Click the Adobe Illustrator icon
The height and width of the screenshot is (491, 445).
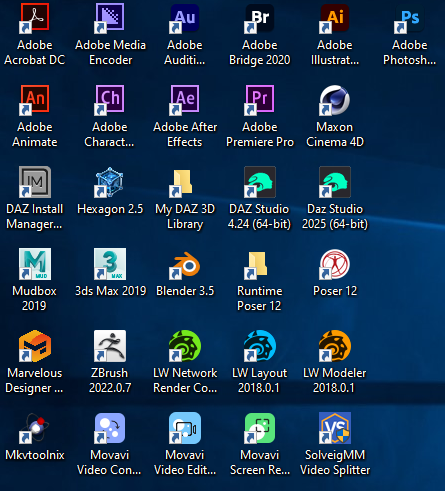(335, 18)
